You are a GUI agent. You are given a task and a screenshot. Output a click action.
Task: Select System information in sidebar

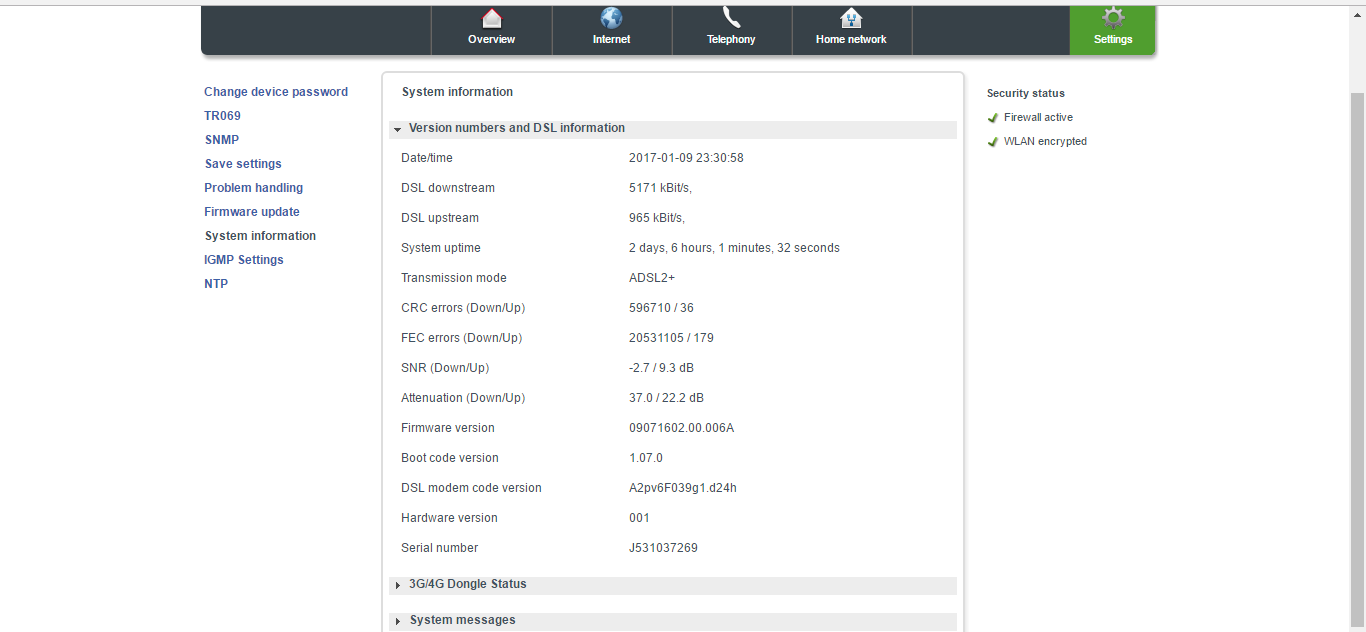click(260, 236)
